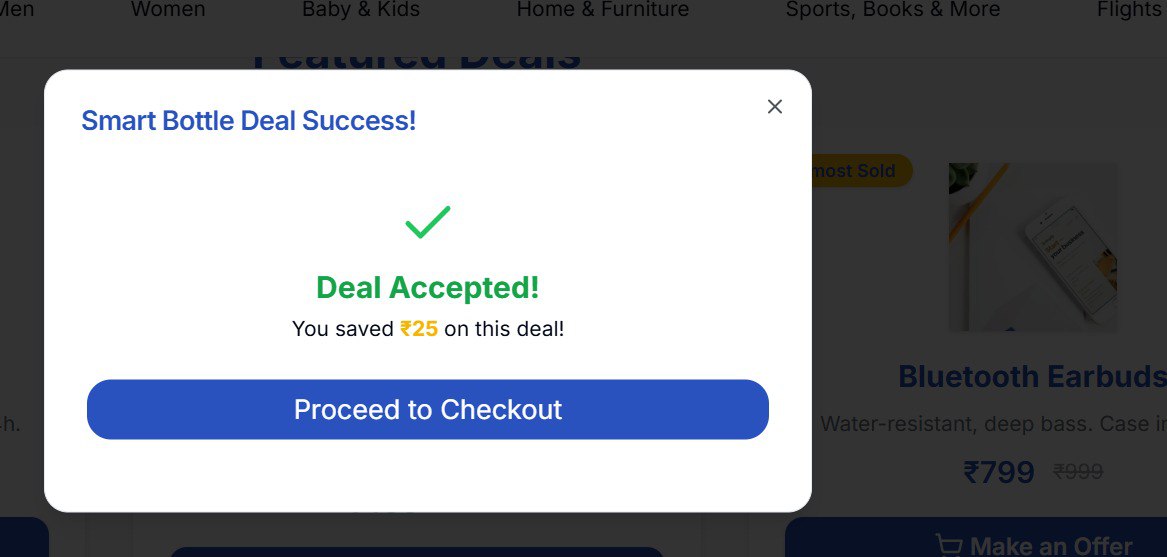Click the Bluetooth Earbuds product title

coord(1032,377)
